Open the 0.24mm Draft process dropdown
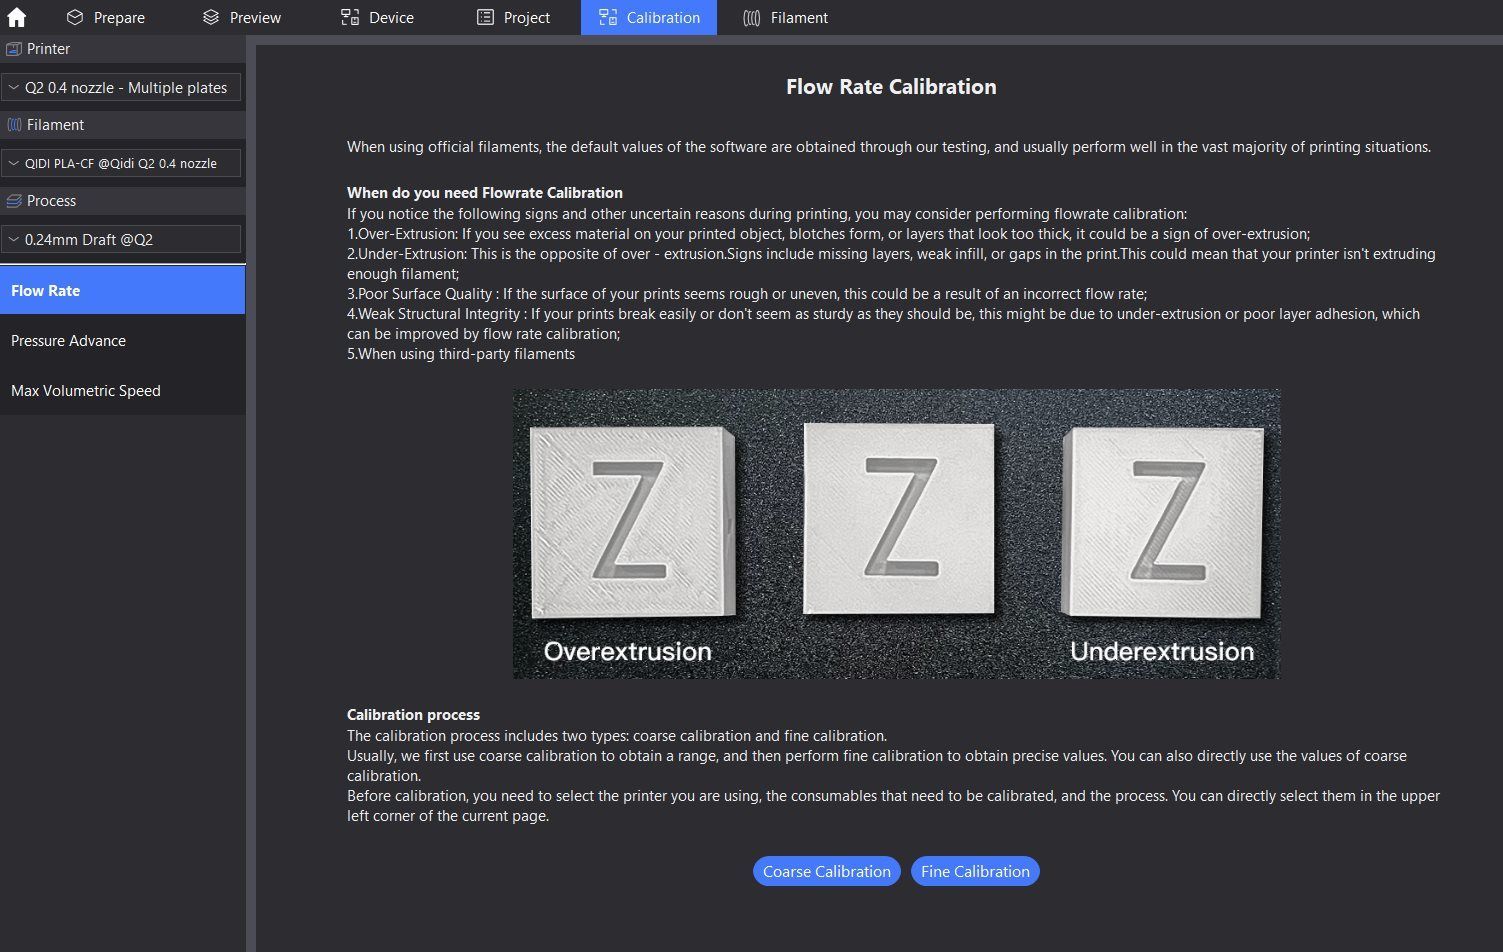 tap(121, 240)
